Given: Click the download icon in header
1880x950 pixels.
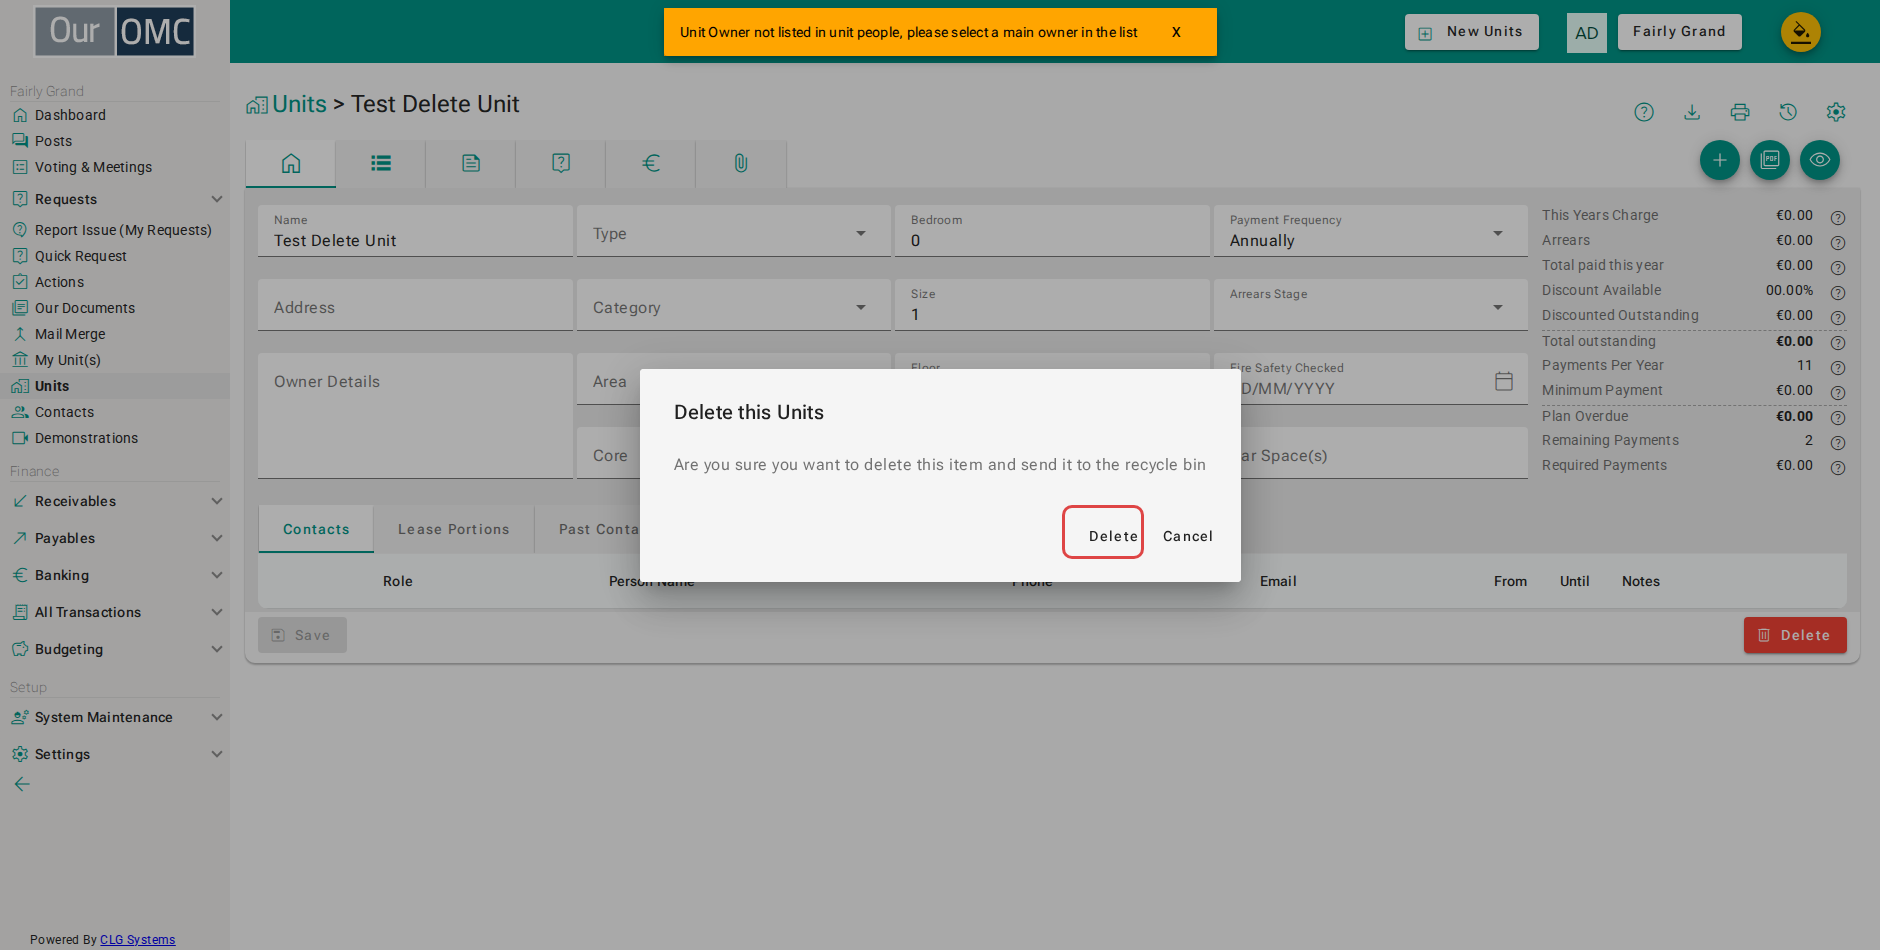Looking at the screenshot, I should pos(1692,112).
